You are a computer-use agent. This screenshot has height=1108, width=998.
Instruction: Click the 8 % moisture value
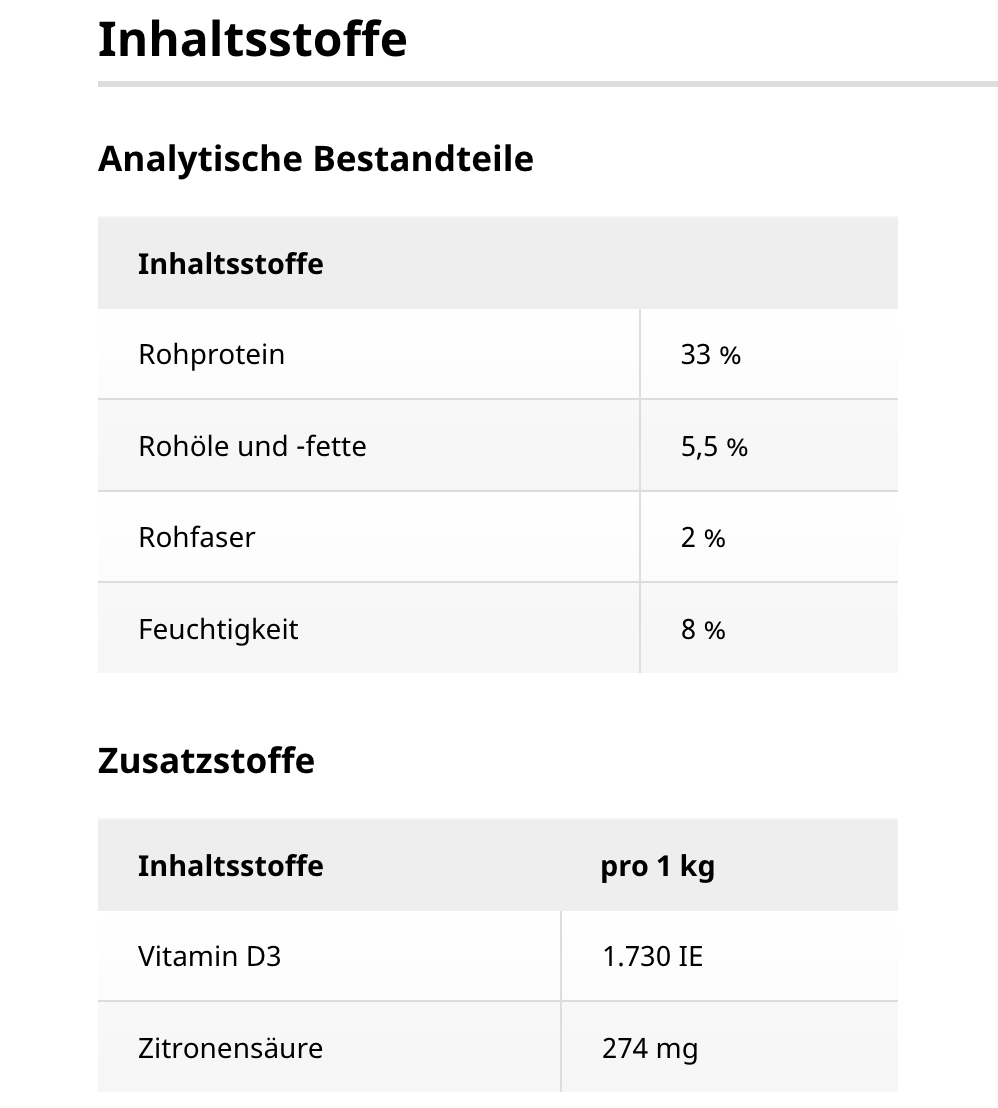click(x=702, y=630)
